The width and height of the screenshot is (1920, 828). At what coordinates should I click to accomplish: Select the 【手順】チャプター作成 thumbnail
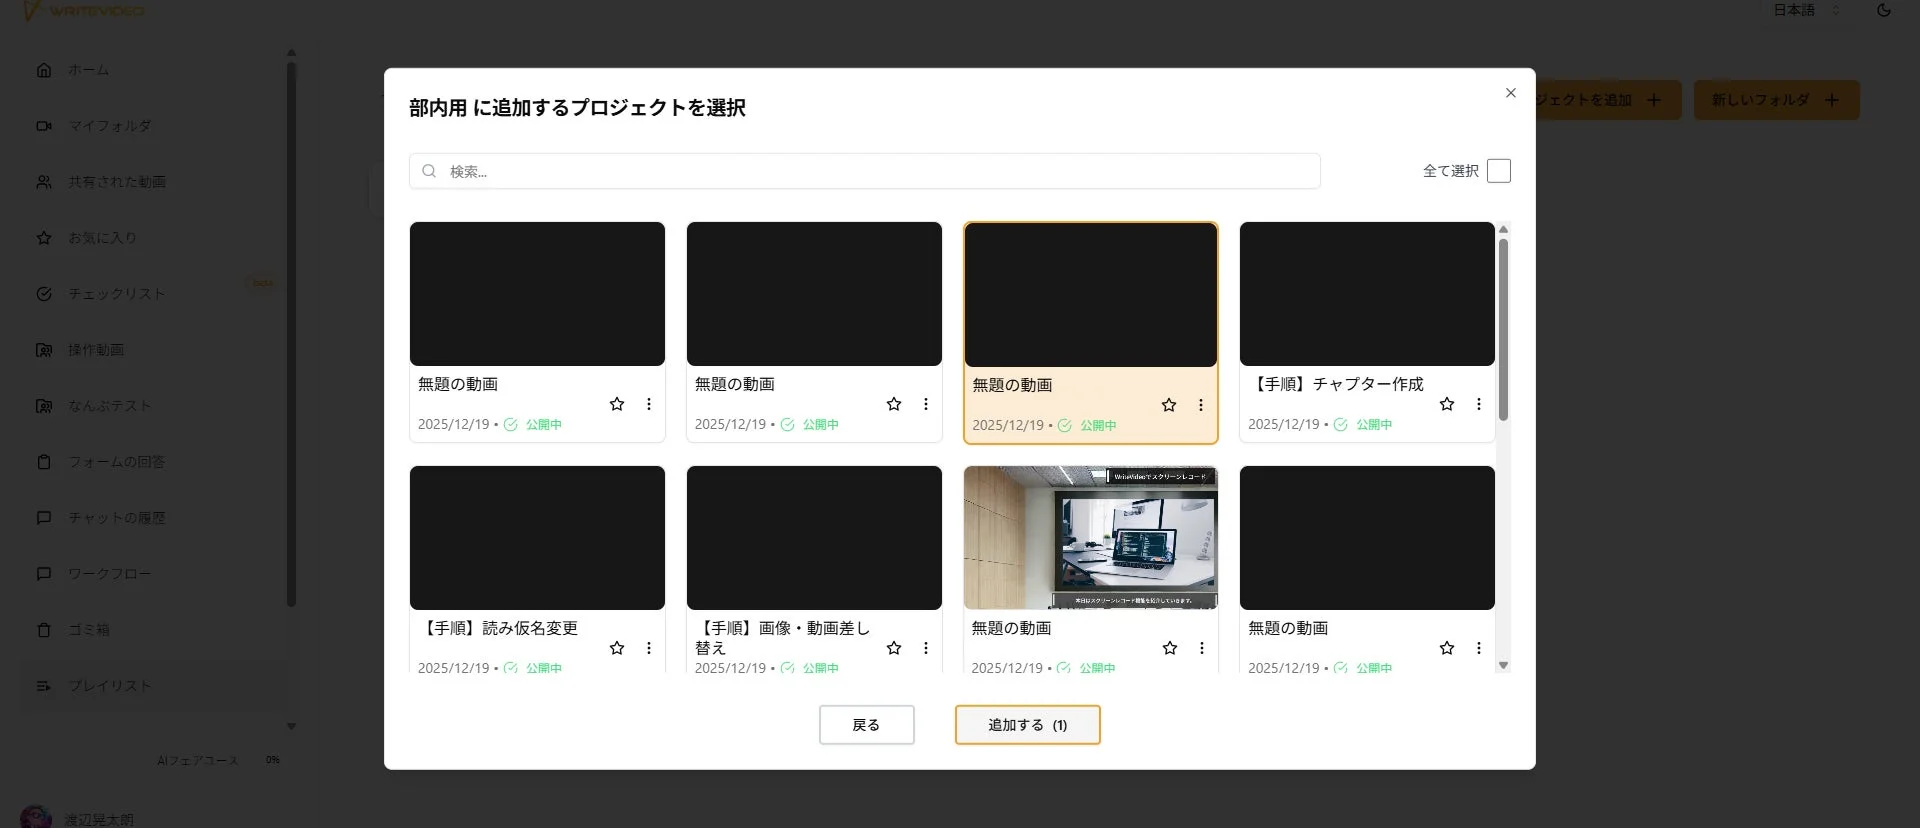[x=1367, y=294]
